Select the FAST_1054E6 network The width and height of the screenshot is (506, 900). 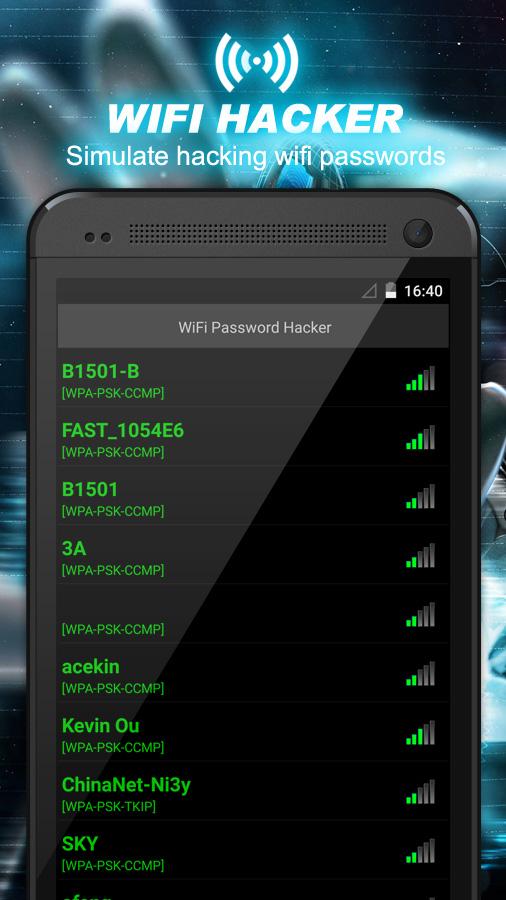252,437
